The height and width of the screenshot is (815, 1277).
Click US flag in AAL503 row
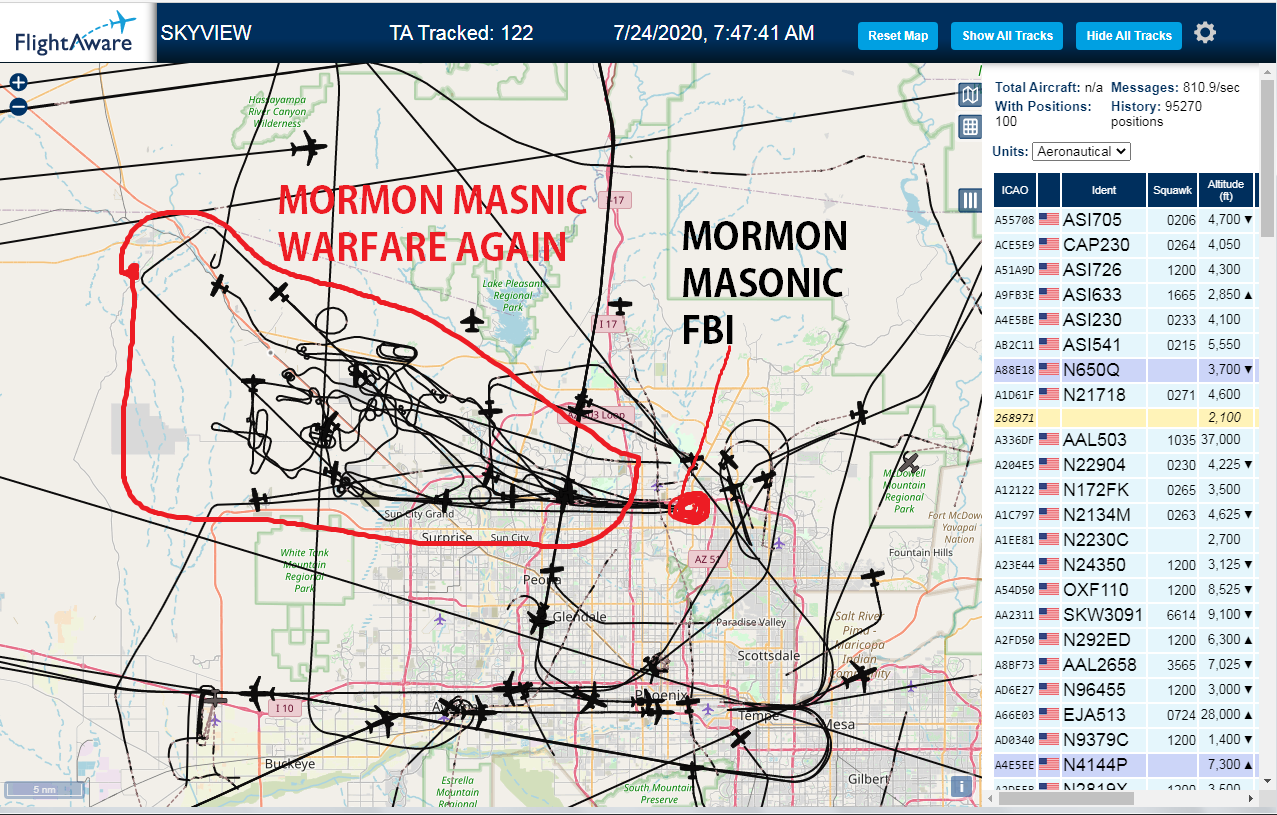click(x=1049, y=440)
